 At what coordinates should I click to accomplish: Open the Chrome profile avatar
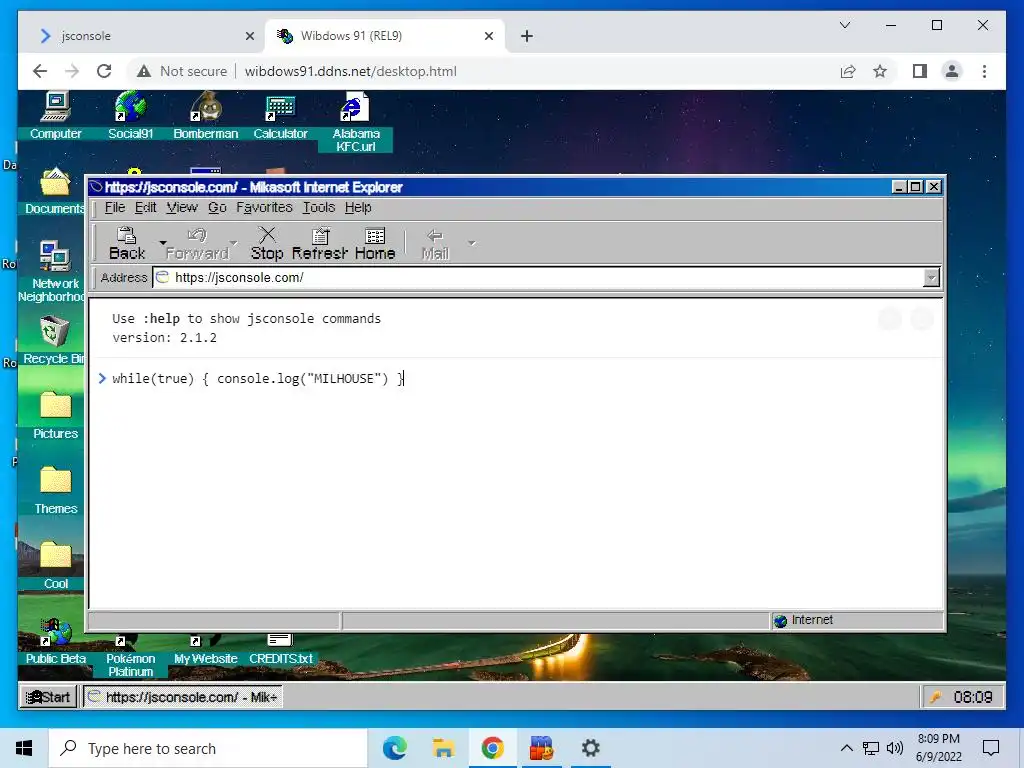click(x=952, y=71)
